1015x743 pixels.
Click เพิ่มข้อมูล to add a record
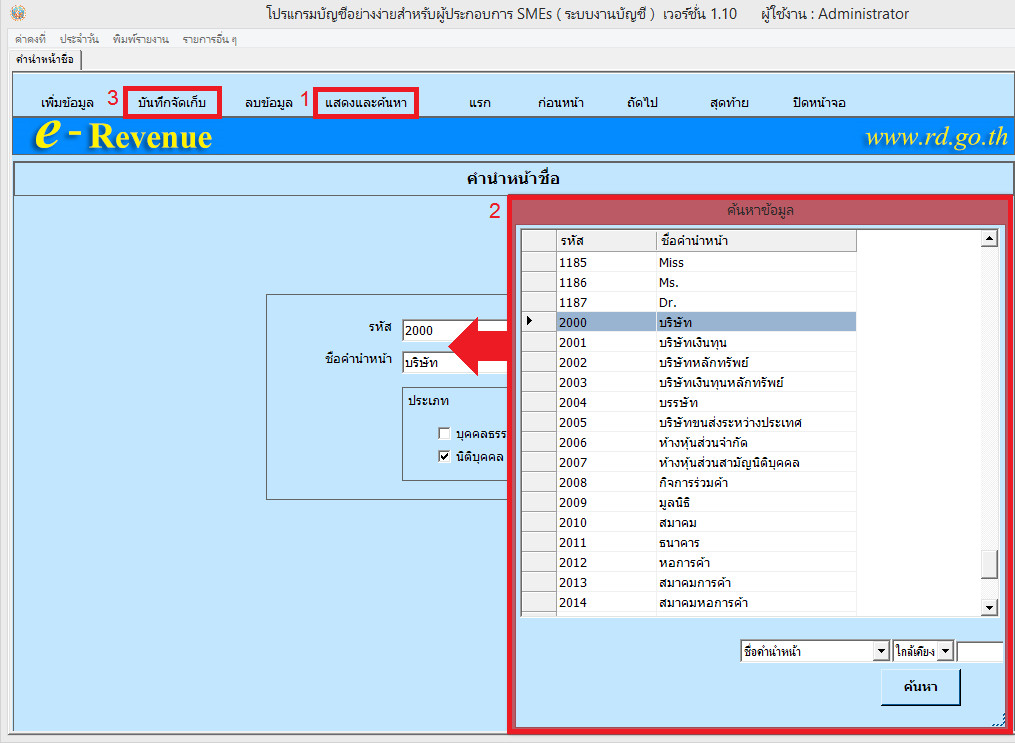tap(67, 103)
